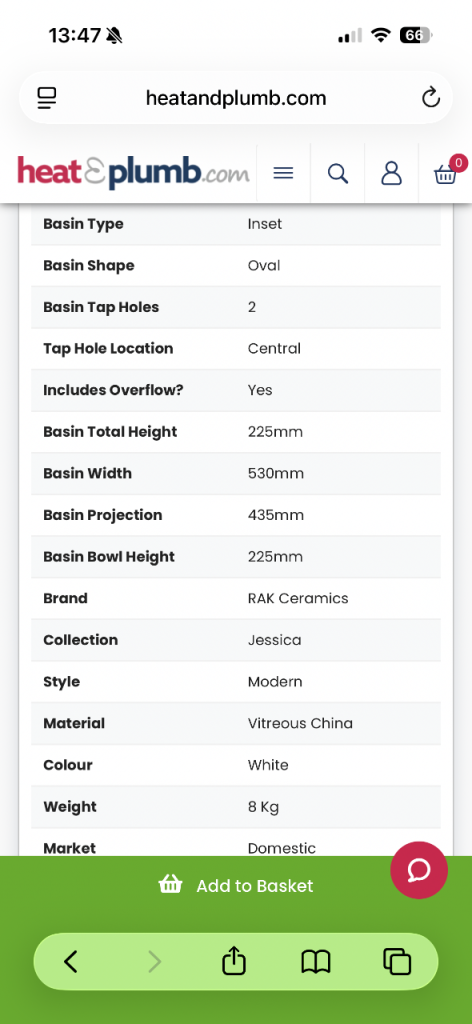The width and height of the screenshot is (472, 1024).
Task: Open the hamburger navigation menu
Action: 283,174
